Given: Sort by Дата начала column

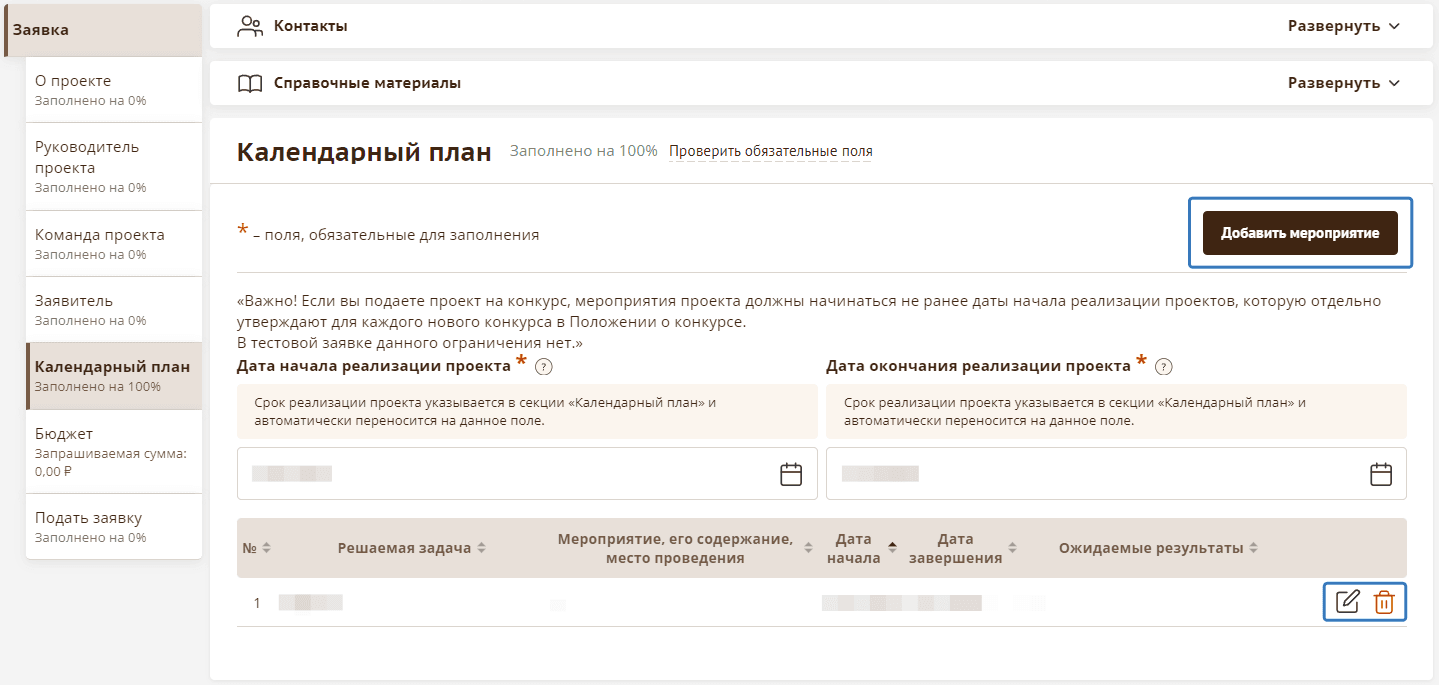Looking at the screenshot, I should pos(892,548).
